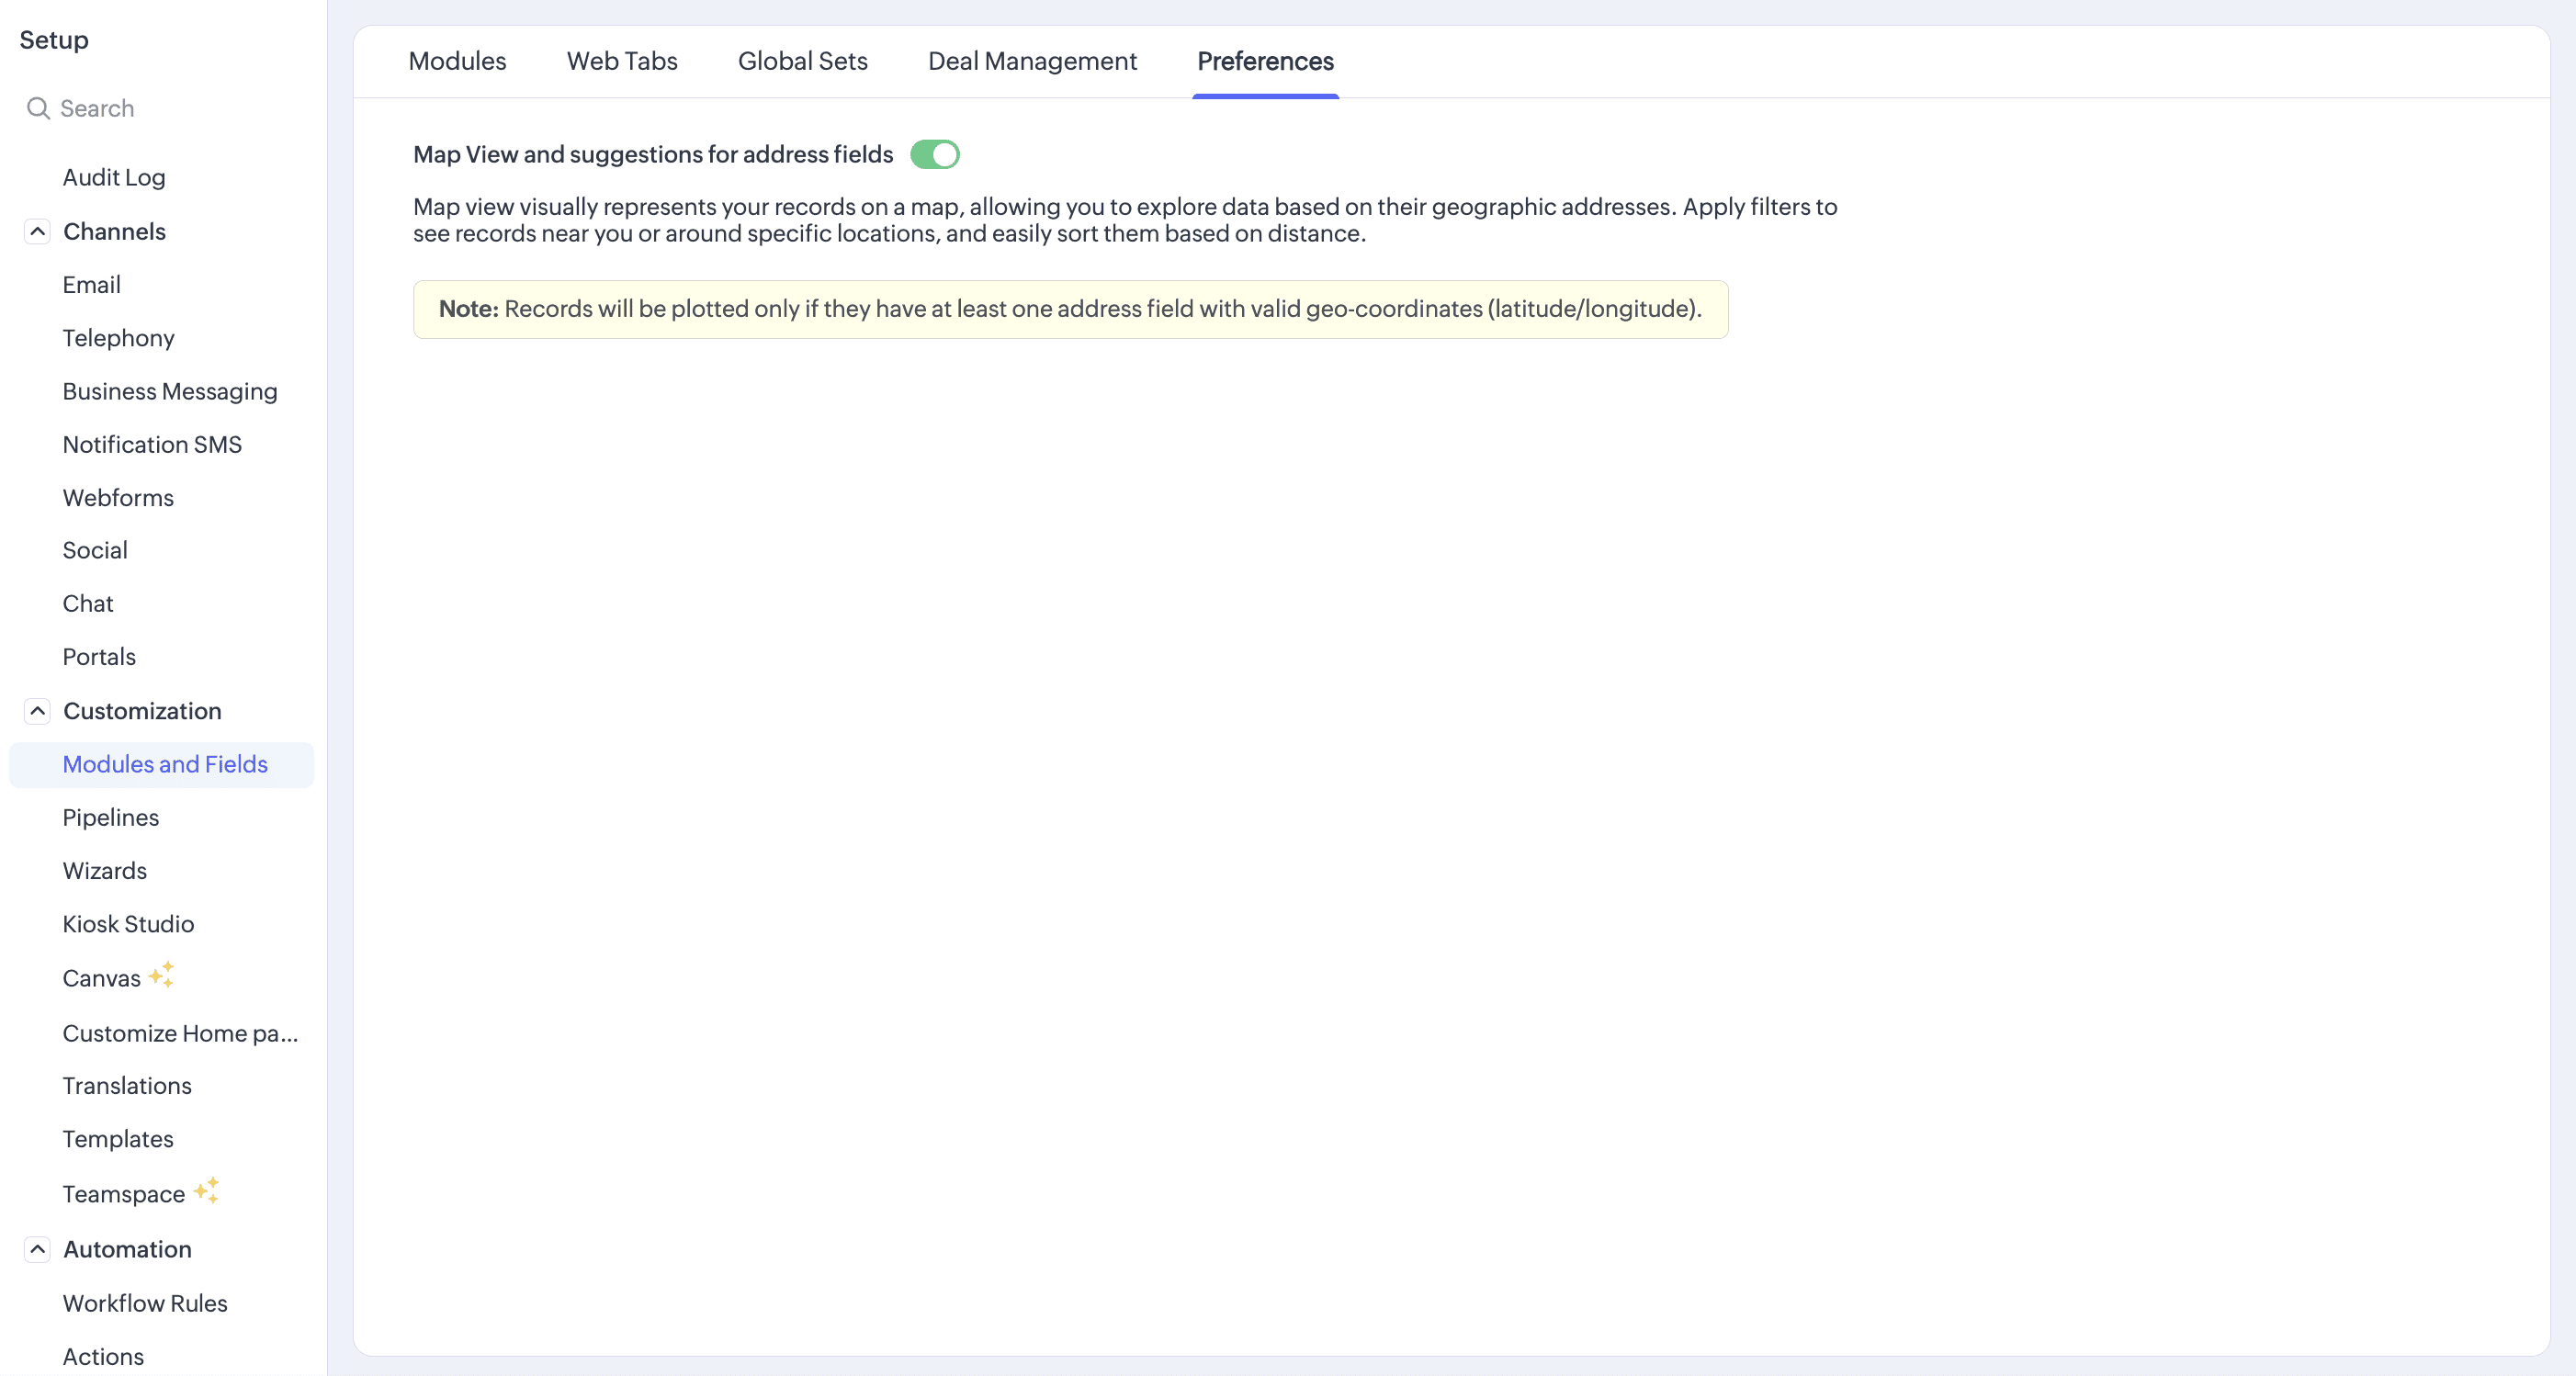Disable Map View address suggestions toggle
Screen dimensions: 2576x1376
[x=934, y=155]
